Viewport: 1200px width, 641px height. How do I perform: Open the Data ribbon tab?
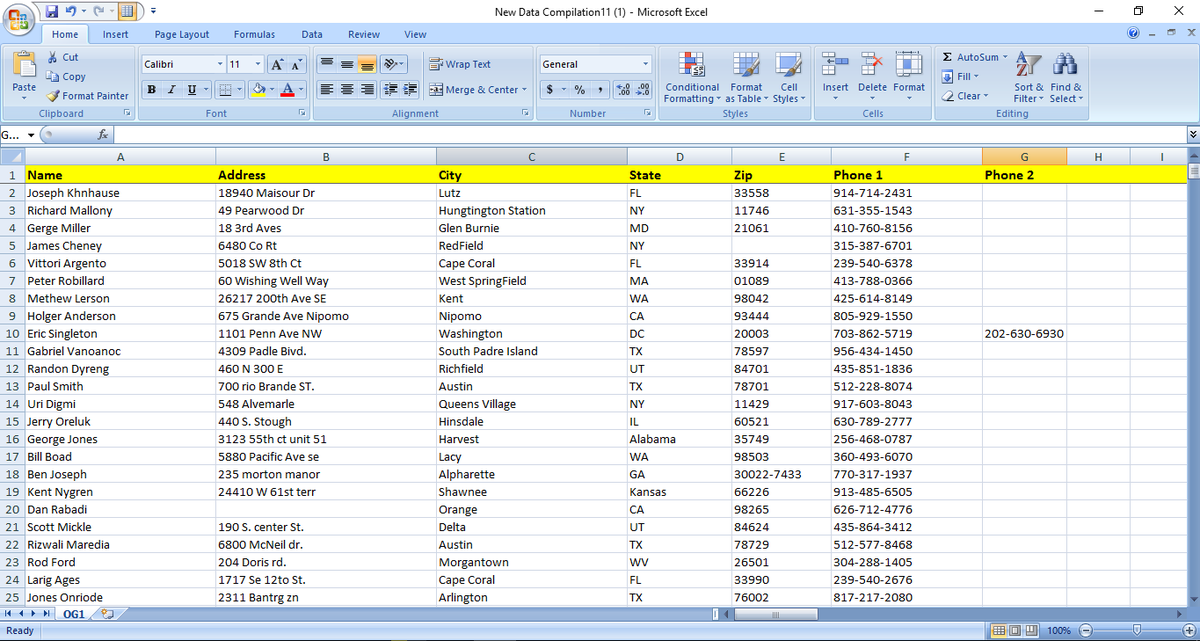click(312, 34)
